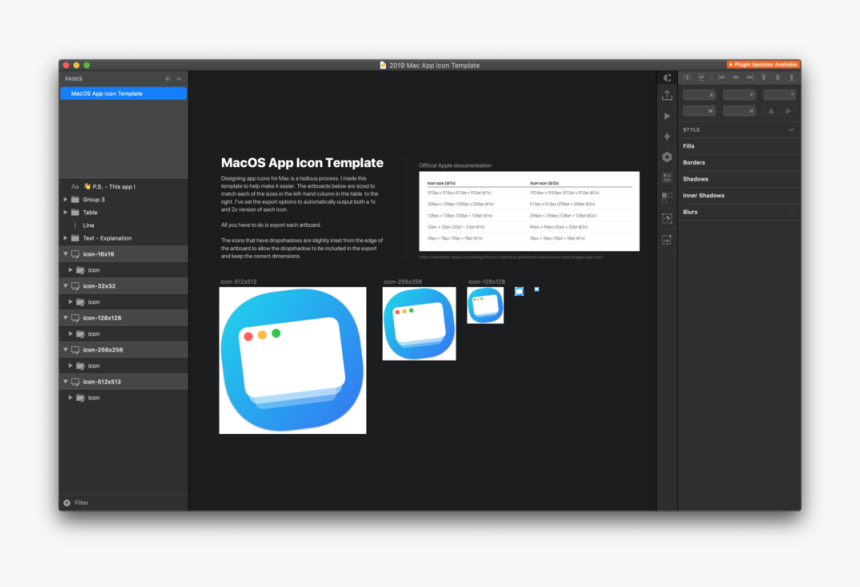Open the Apple developer documentation URL link
The height and width of the screenshot is (587, 860).
pyautogui.click(x=511, y=257)
